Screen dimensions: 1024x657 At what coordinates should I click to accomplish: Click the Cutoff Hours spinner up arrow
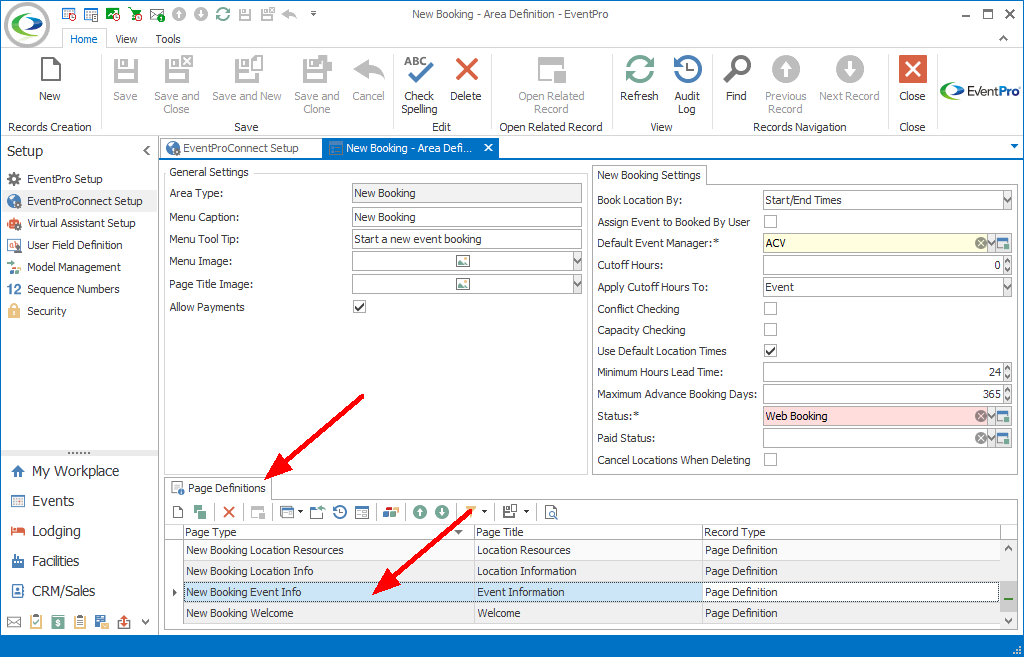point(1007,261)
